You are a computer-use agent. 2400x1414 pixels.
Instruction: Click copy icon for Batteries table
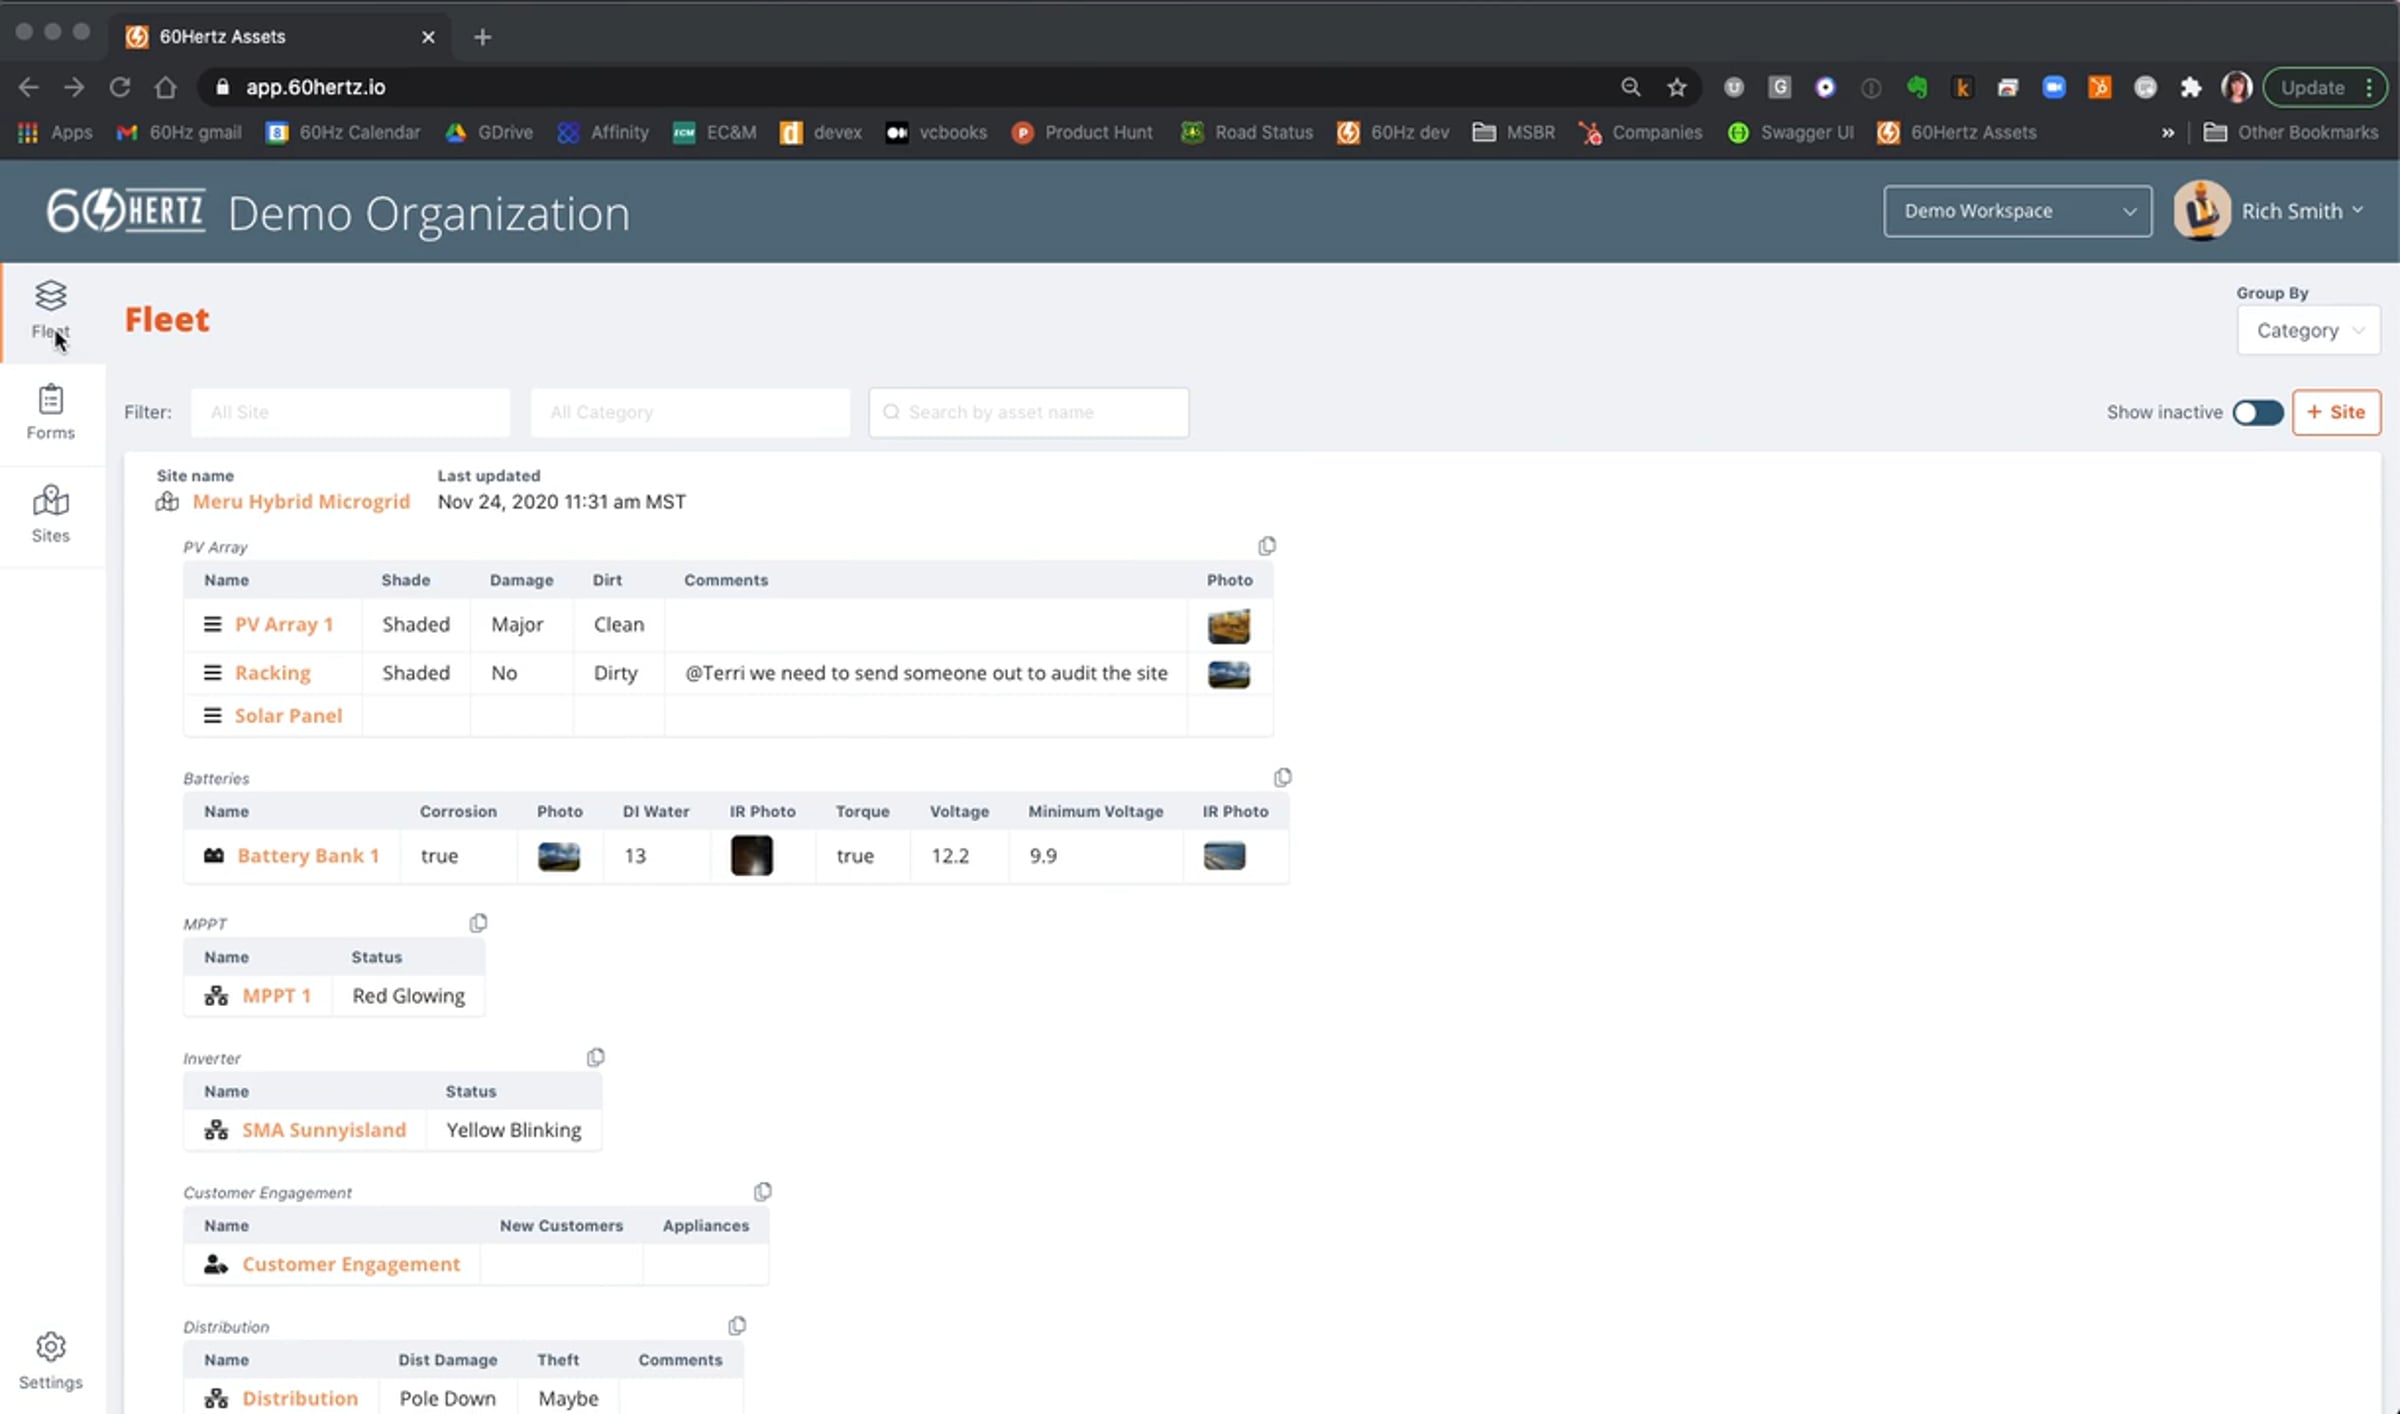[1282, 777]
